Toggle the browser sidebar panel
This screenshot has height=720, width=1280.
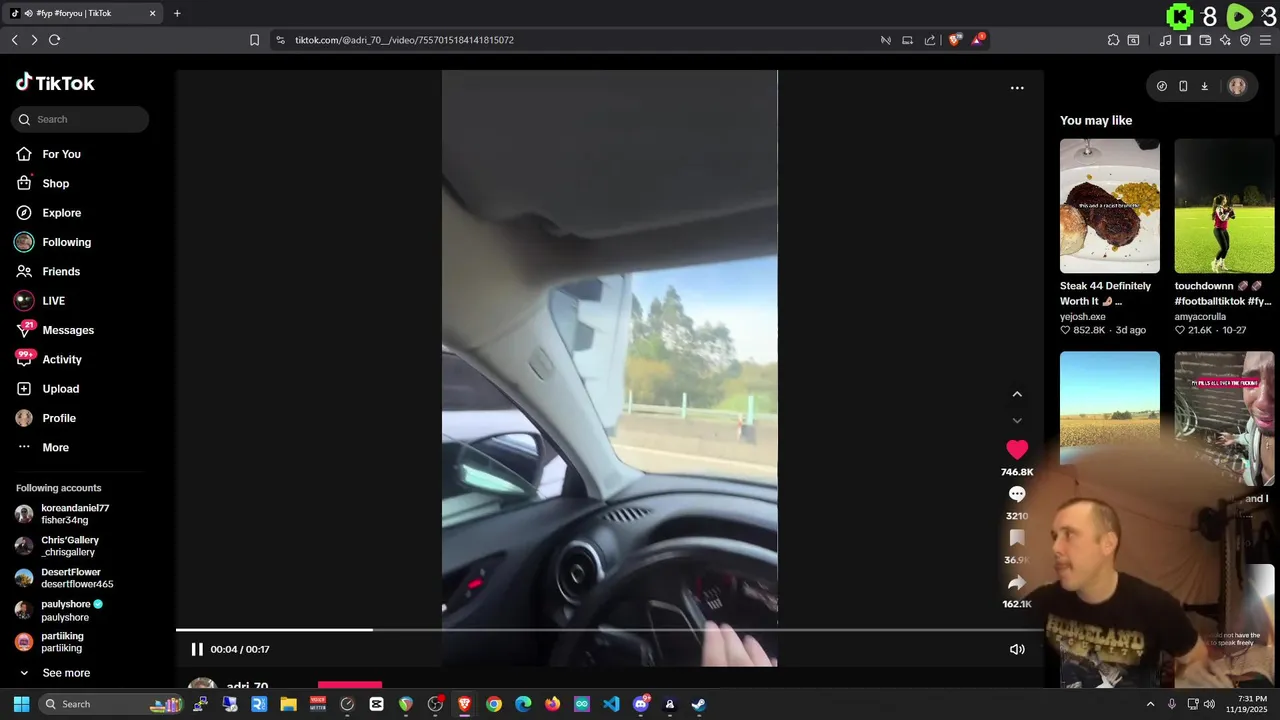[x=1185, y=40]
